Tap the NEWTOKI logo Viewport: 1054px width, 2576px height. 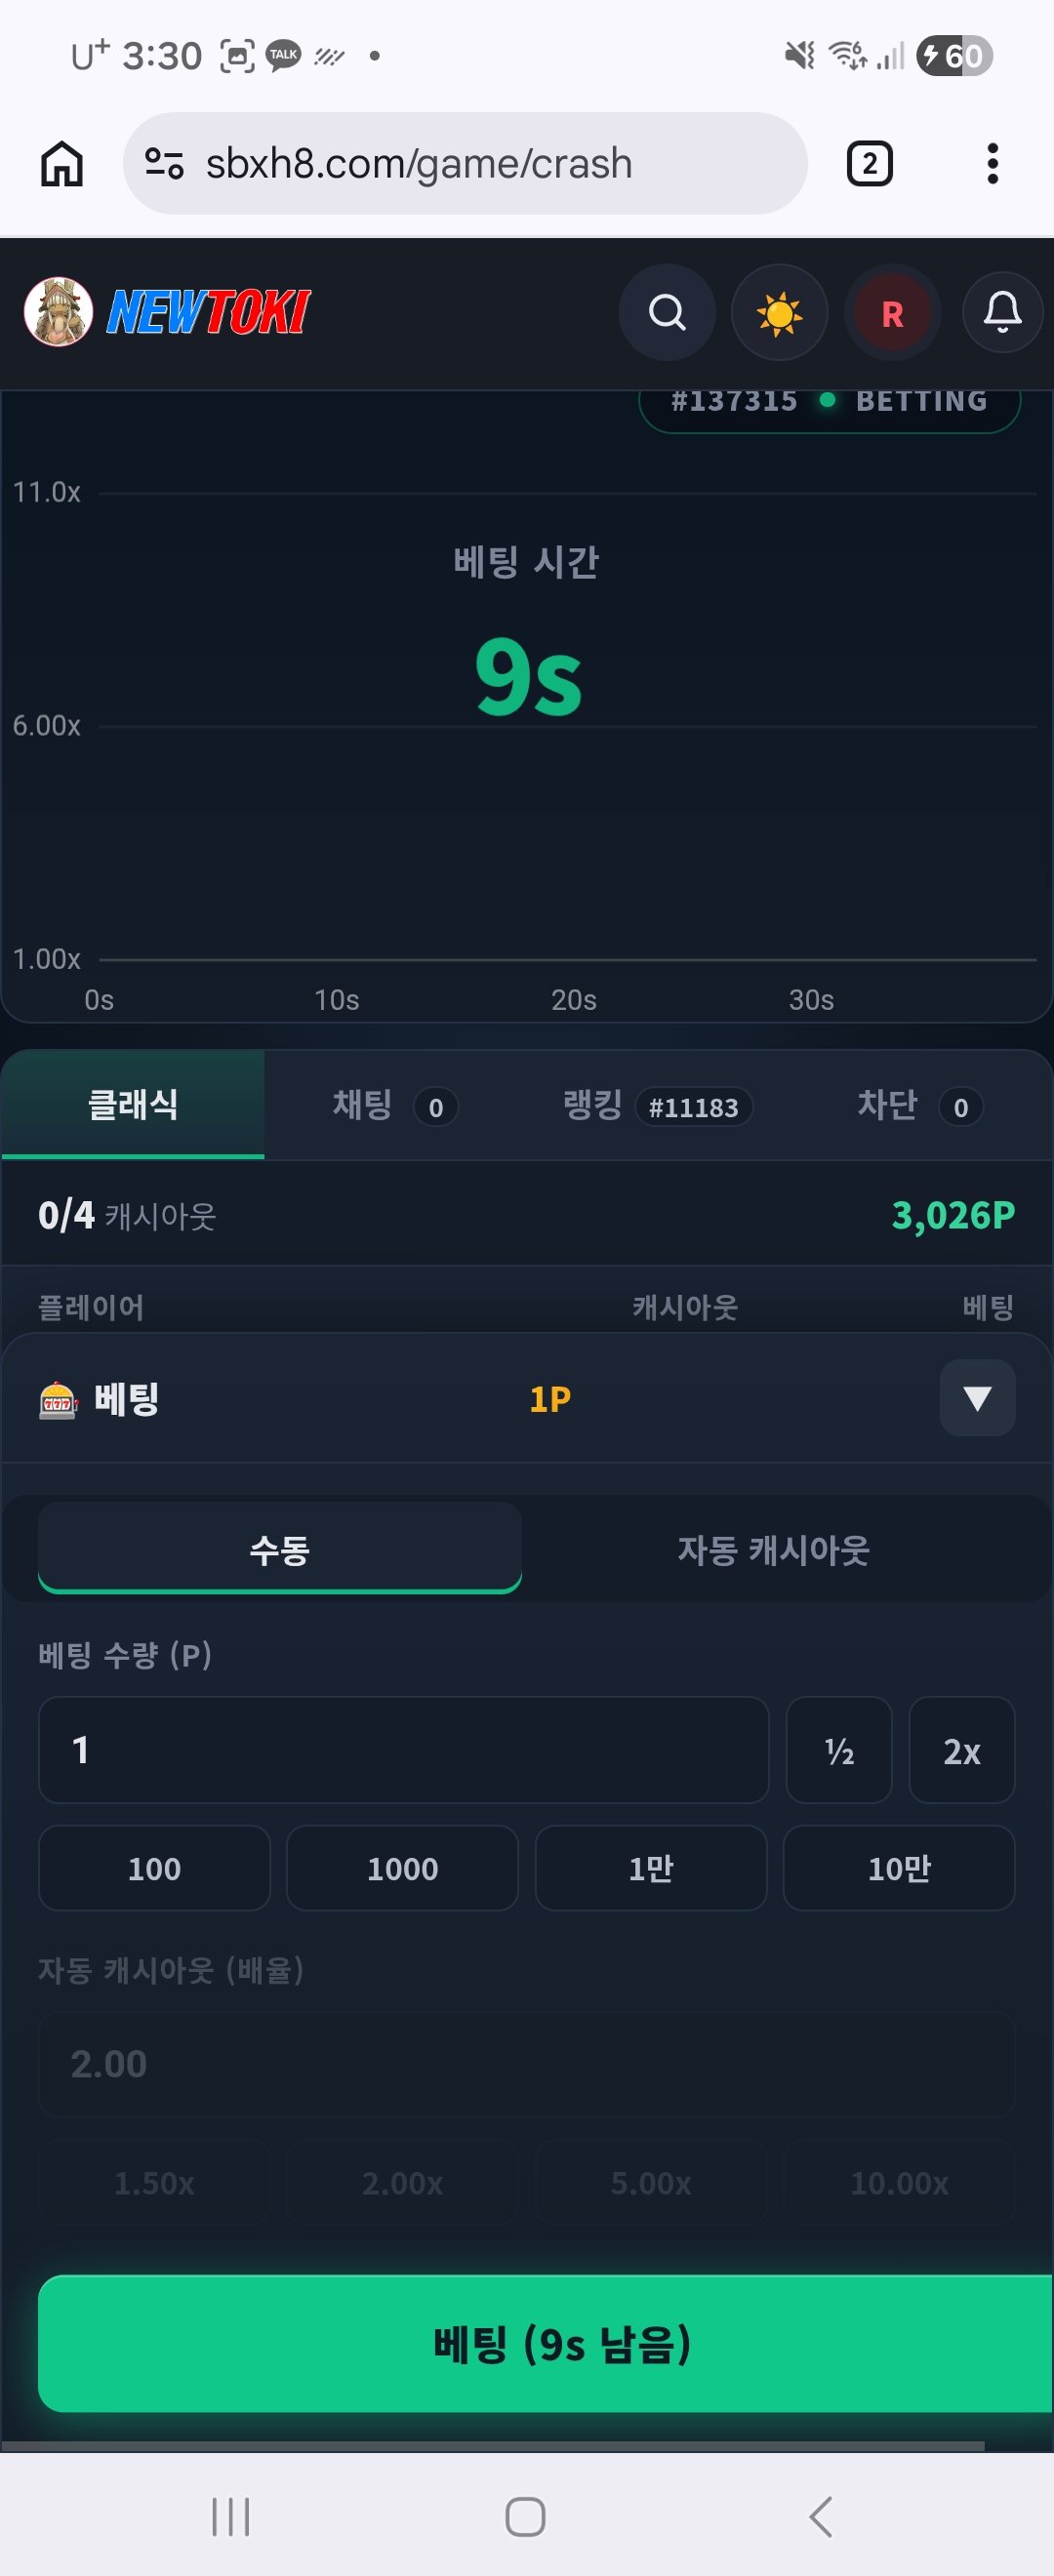pos(168,312)
